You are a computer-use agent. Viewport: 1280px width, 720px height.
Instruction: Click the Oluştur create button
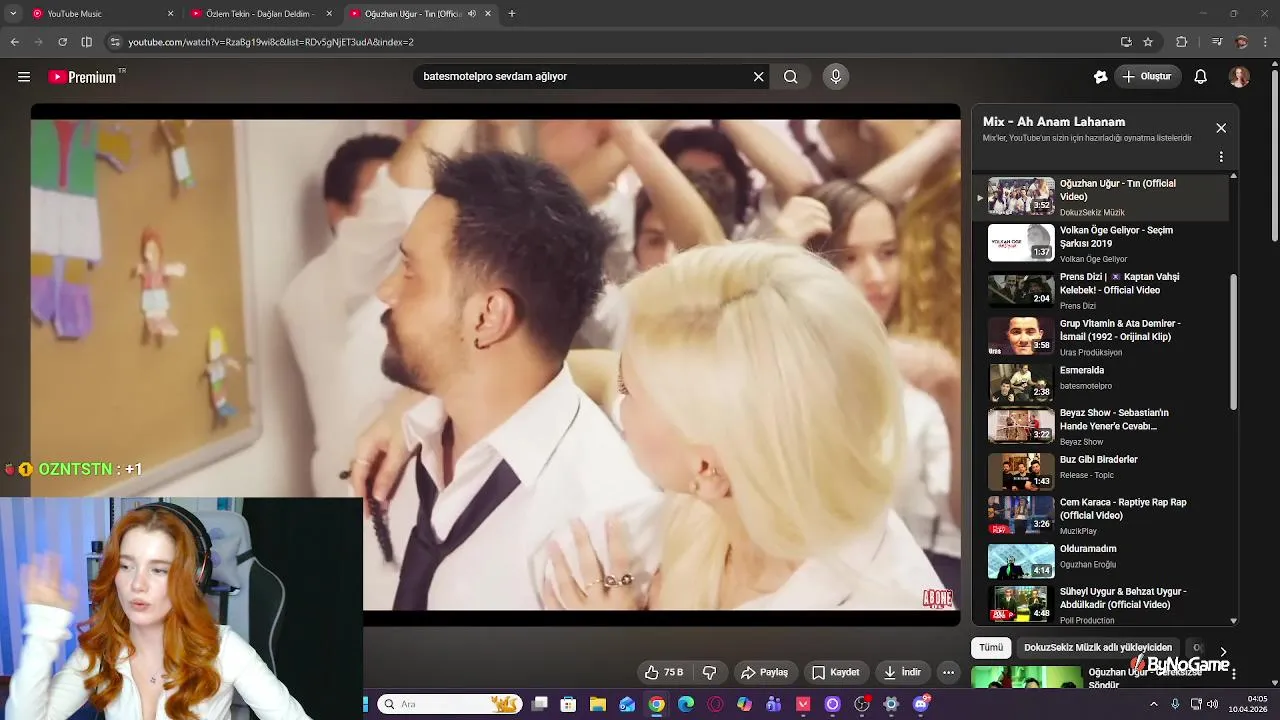tap(1146, 77)
